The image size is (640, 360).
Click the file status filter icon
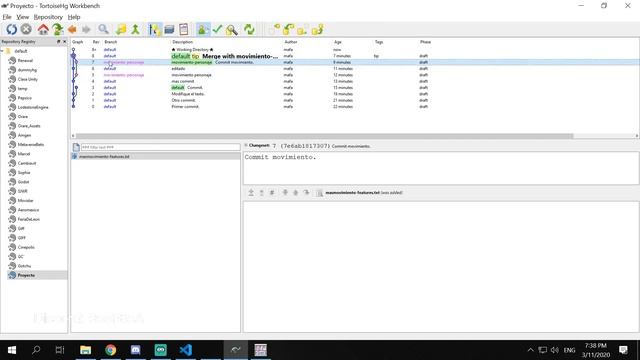click(76, 147)
